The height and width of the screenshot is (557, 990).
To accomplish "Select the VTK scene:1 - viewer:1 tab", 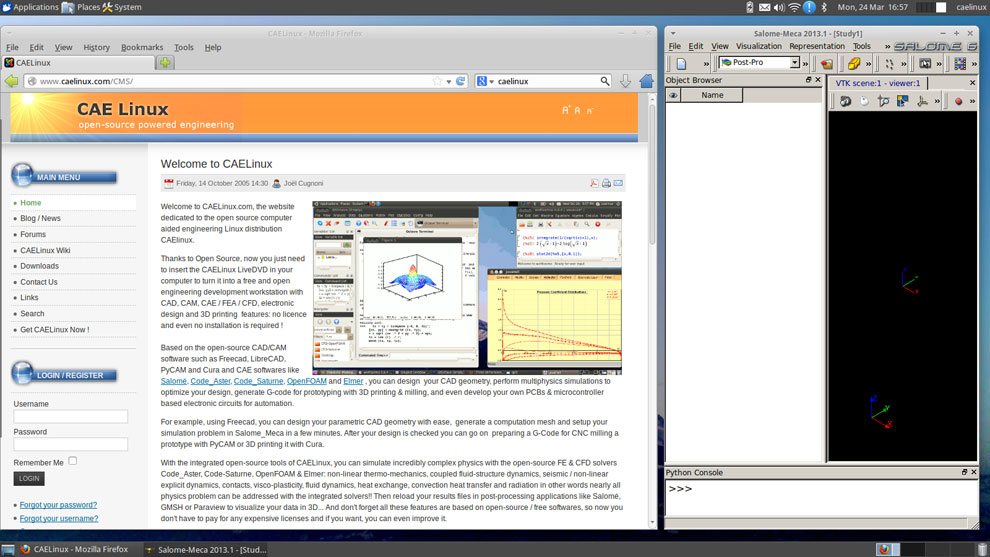I will pos(878,83).
